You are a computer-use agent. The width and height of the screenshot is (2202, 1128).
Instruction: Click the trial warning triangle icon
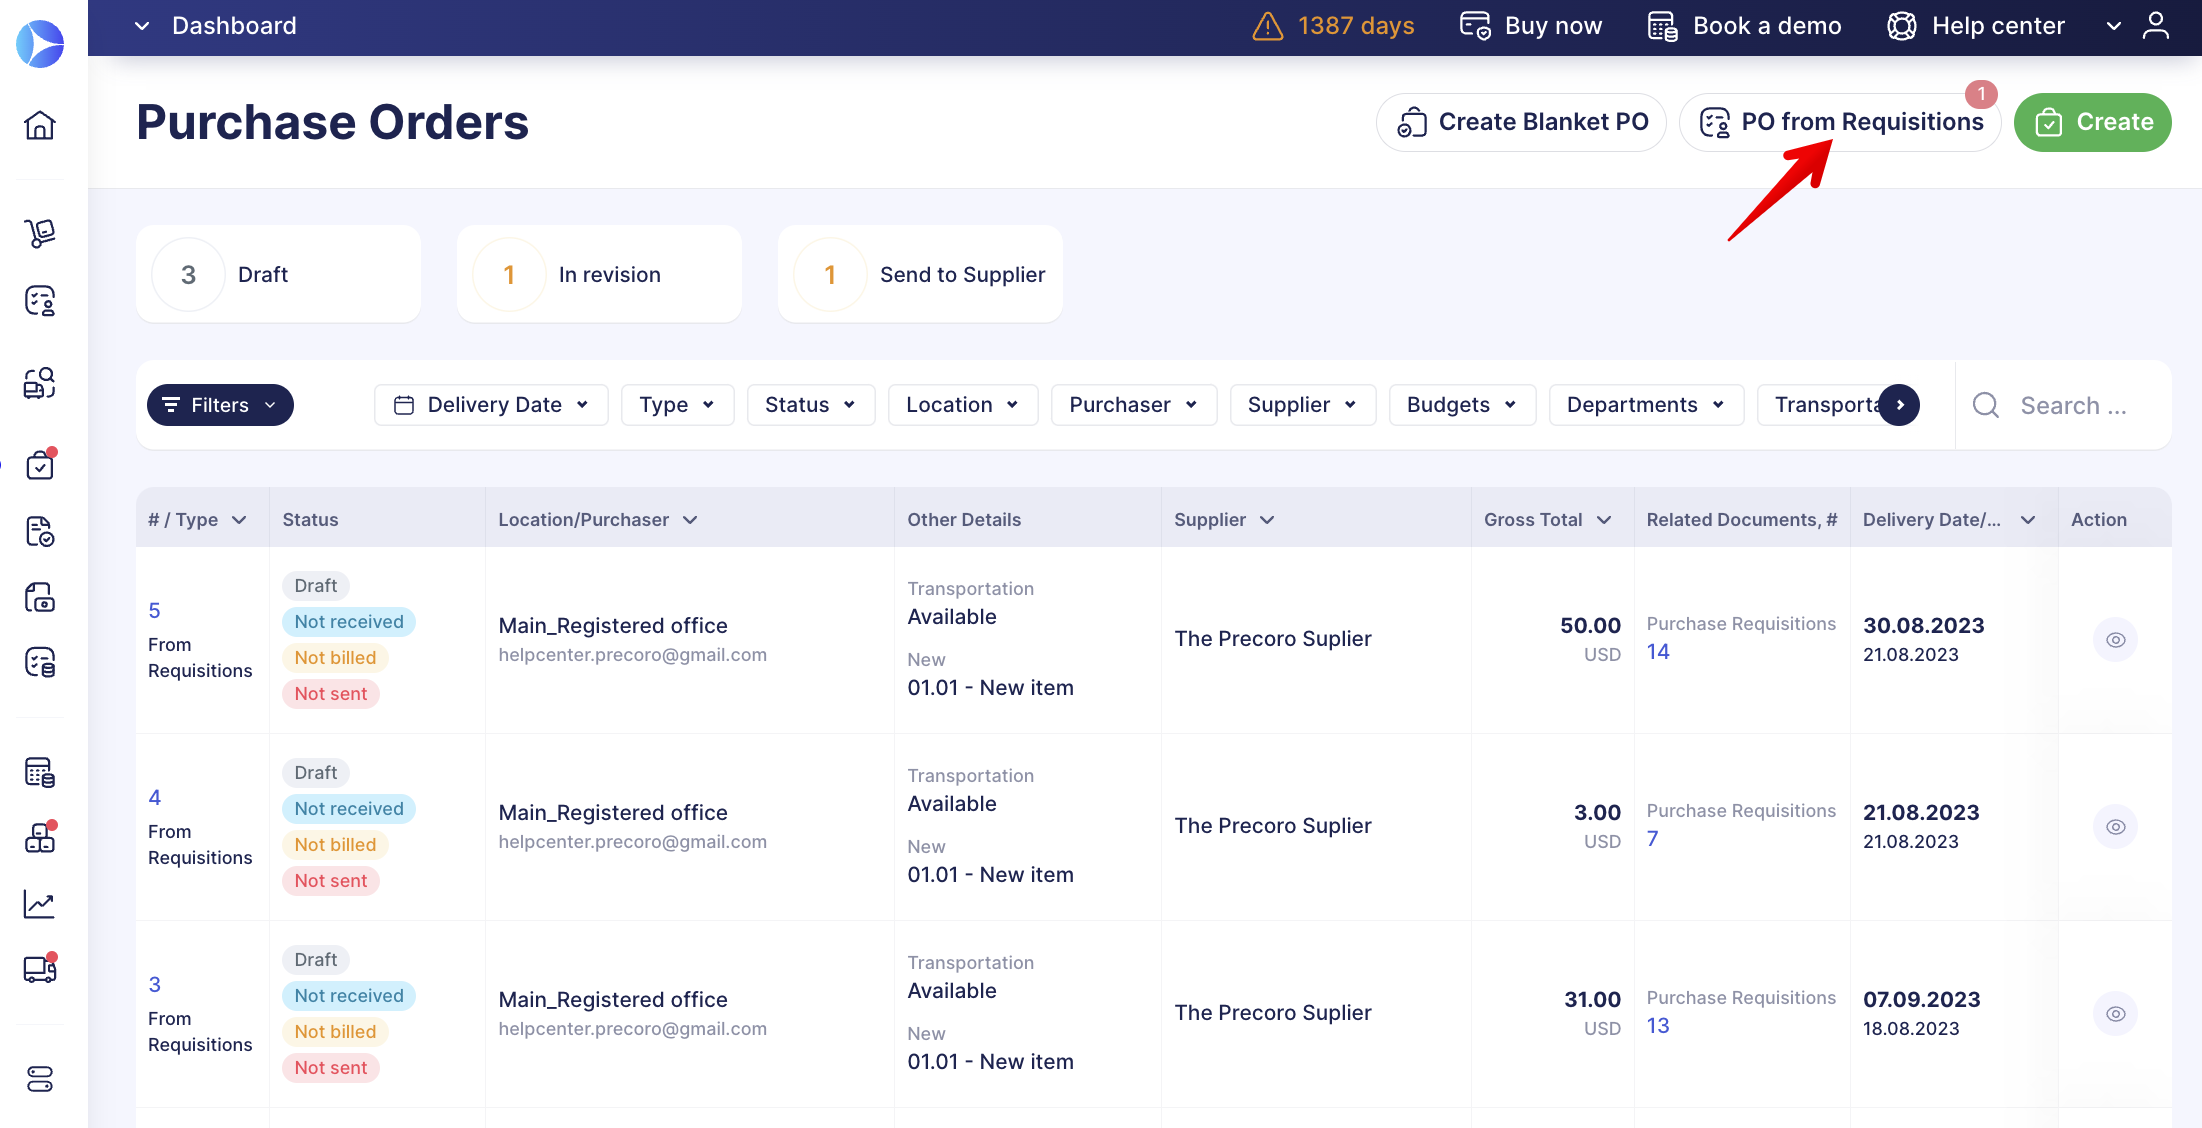1267,26
